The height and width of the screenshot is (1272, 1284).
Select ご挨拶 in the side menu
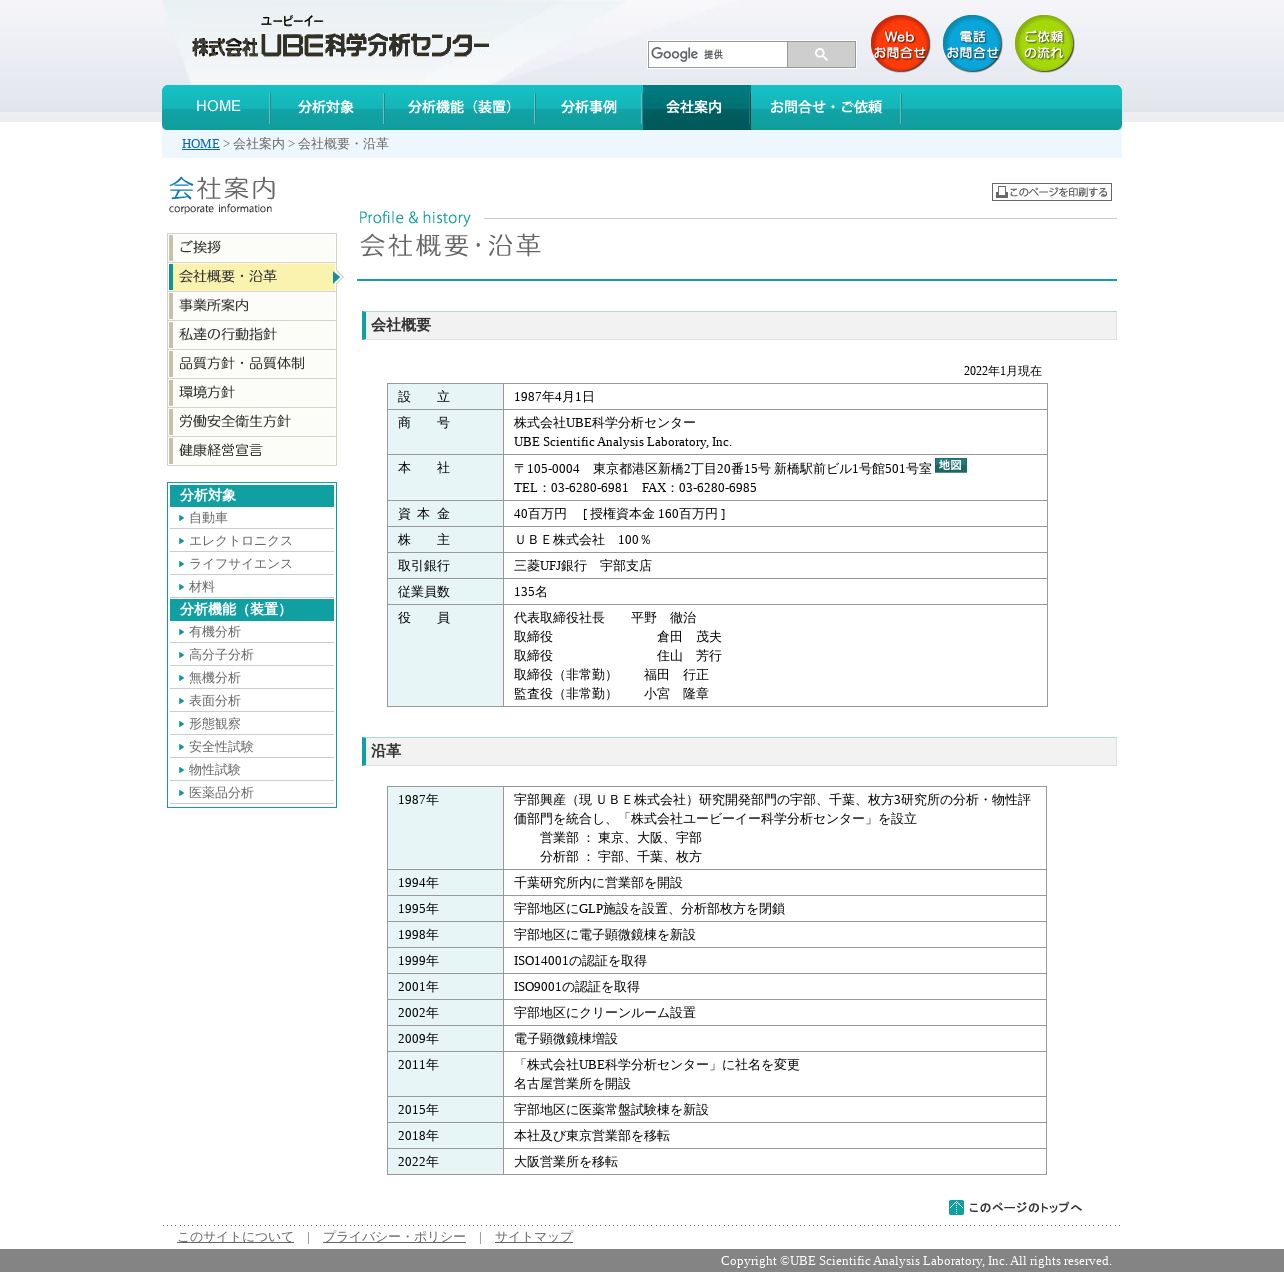tap(252, 248)
